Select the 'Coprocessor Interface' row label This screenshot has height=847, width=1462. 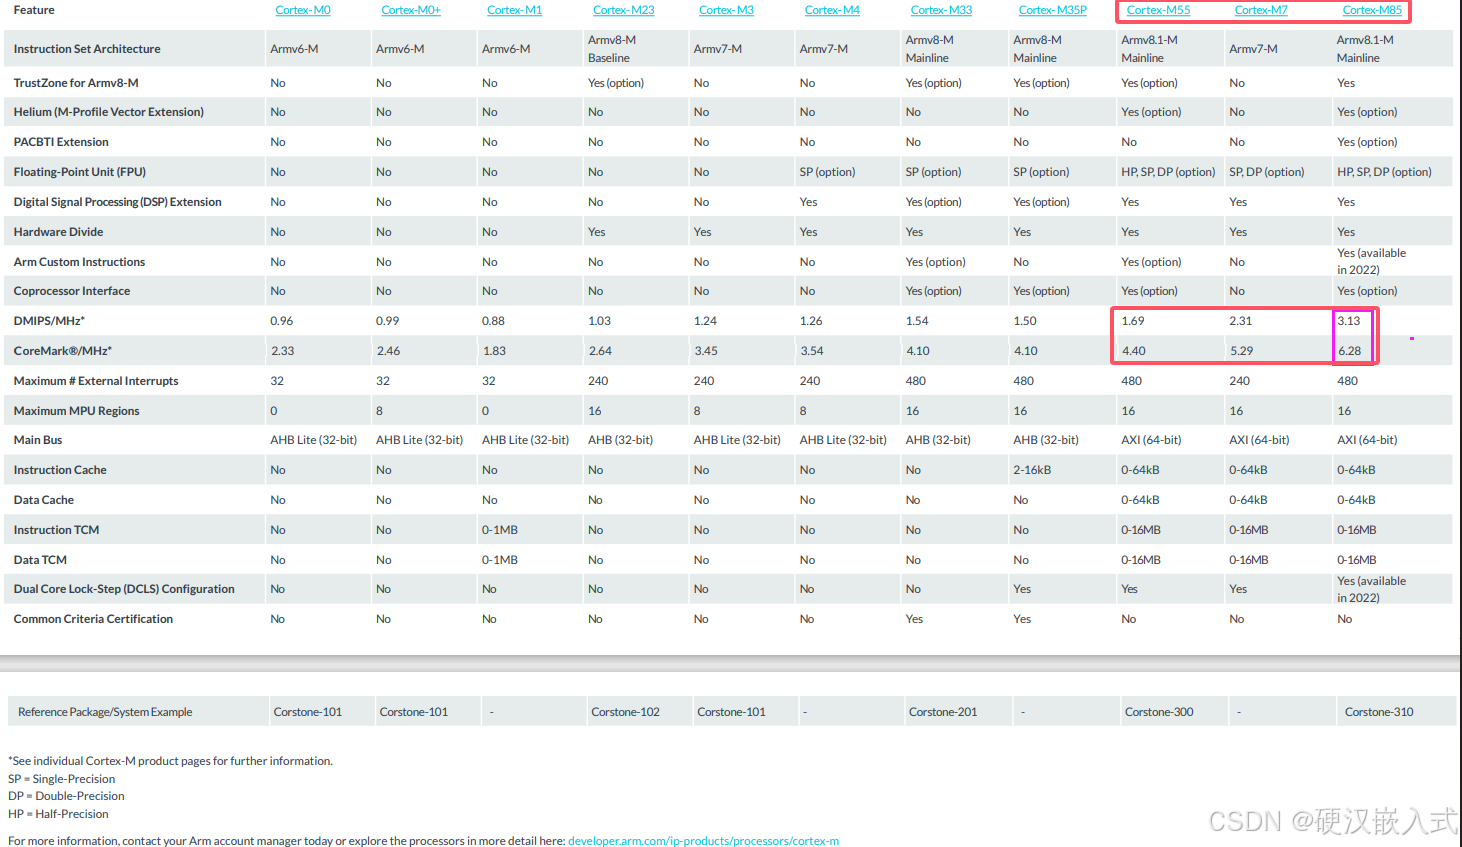(72, 291)
